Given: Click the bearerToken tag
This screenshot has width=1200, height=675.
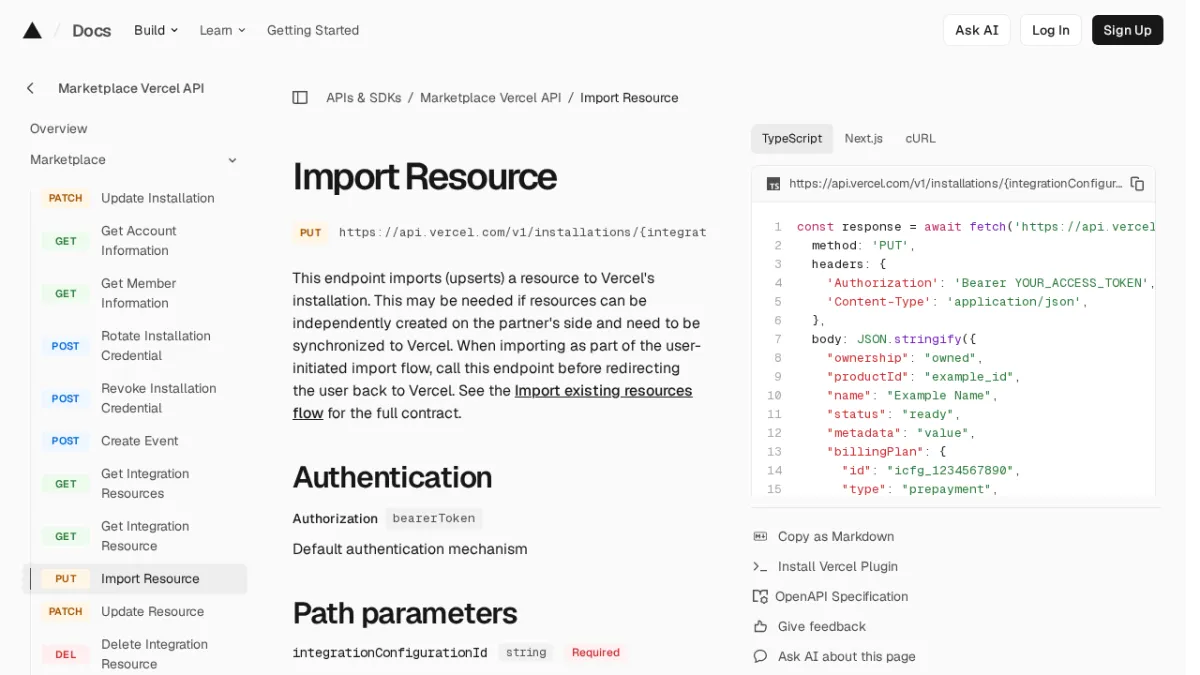Looking at the screenshot, I should [x=434, y=519].
